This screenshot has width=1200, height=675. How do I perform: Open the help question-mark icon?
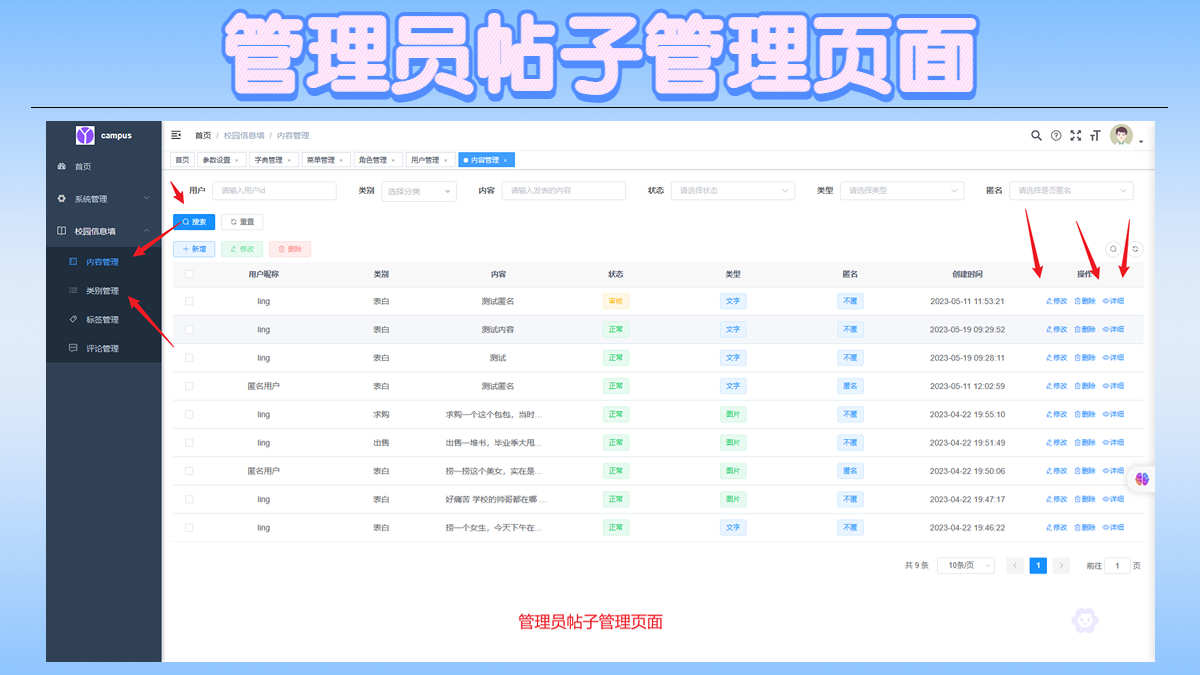coord(1056,135)
